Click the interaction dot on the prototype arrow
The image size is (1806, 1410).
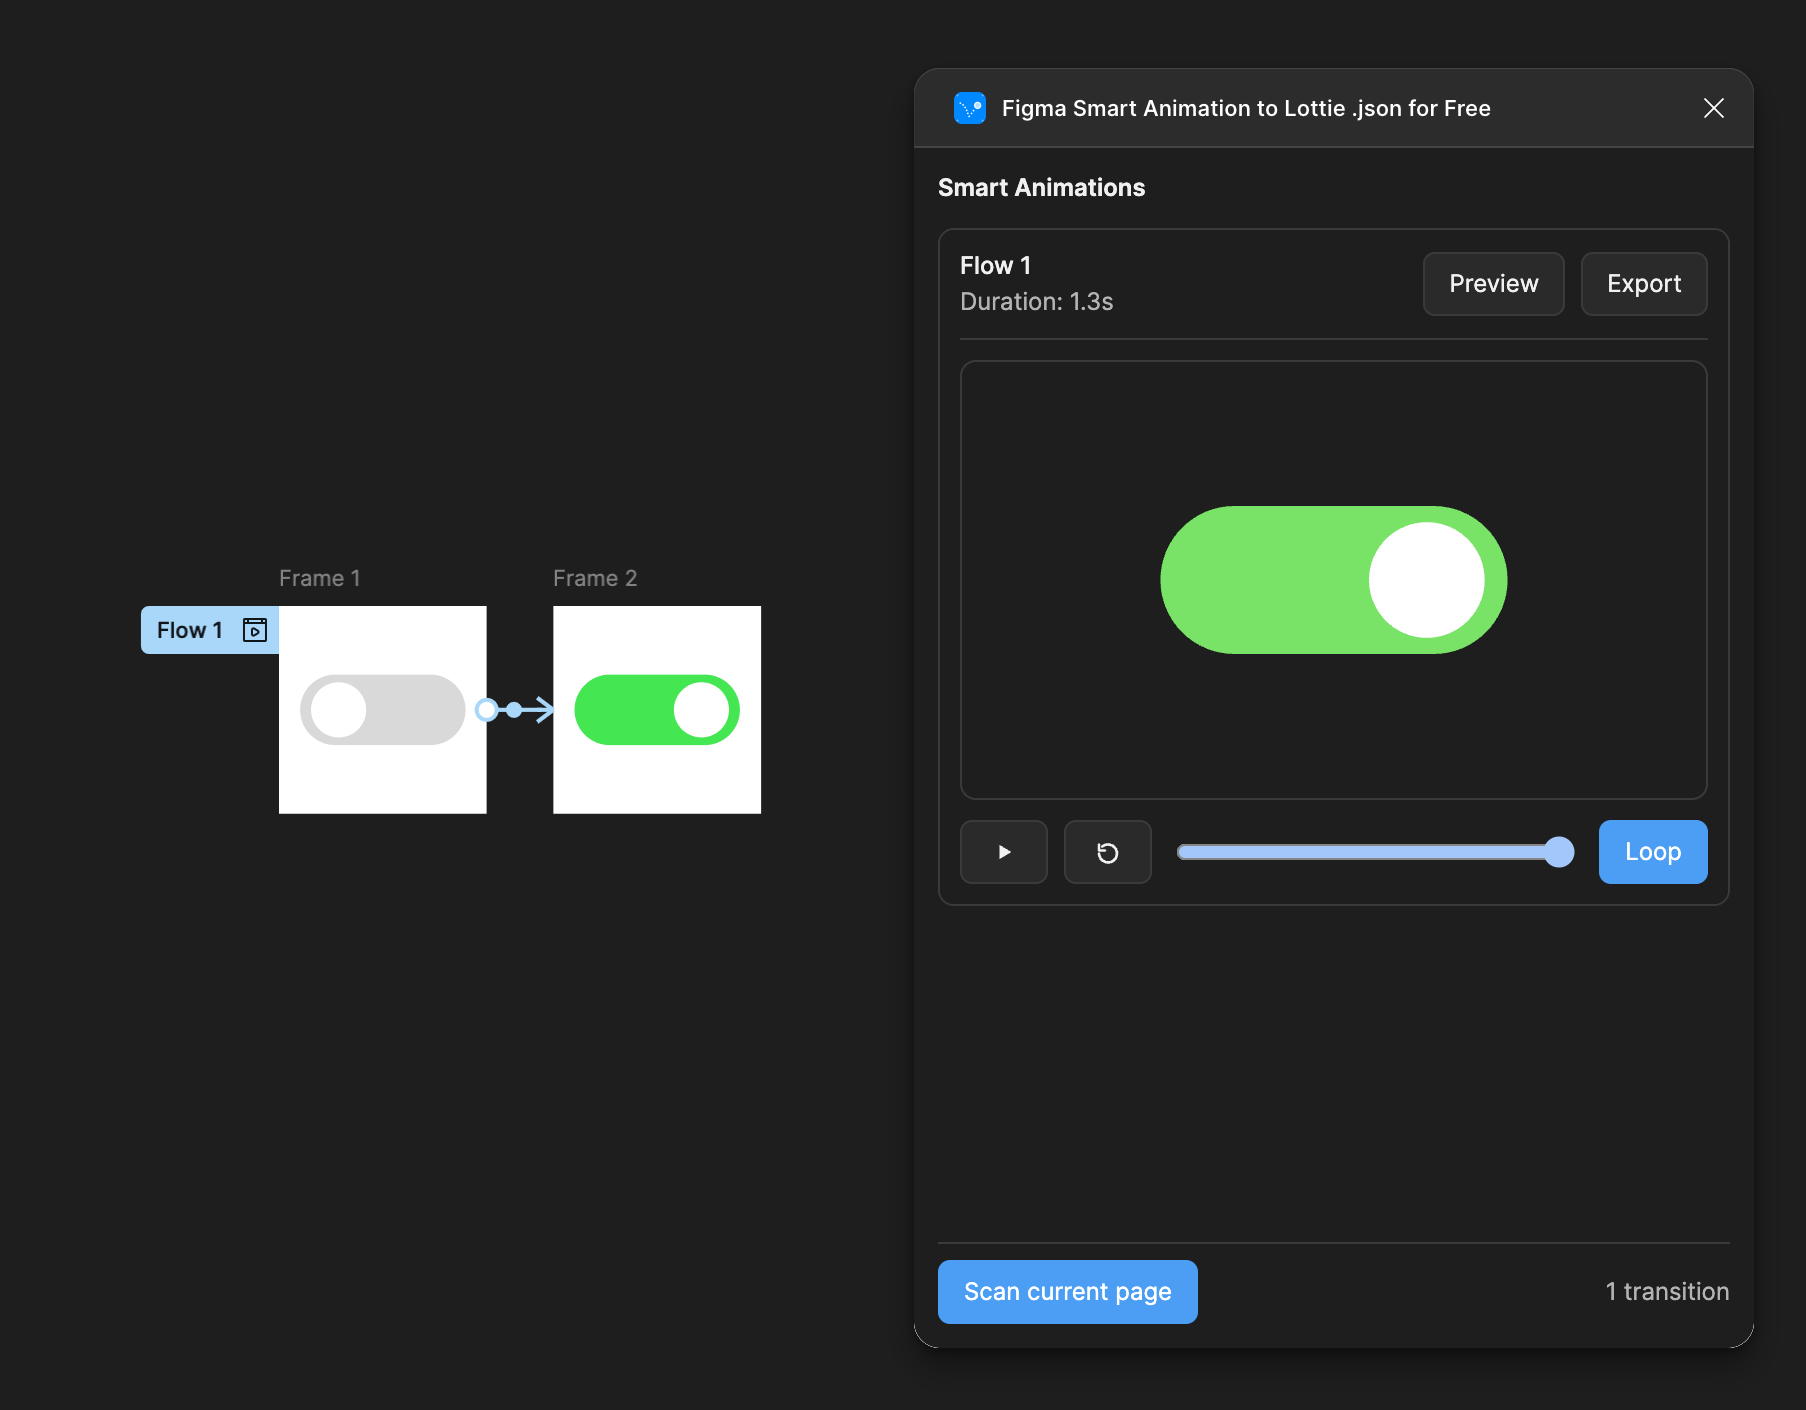pyautogui.click(x=514, y=710)
